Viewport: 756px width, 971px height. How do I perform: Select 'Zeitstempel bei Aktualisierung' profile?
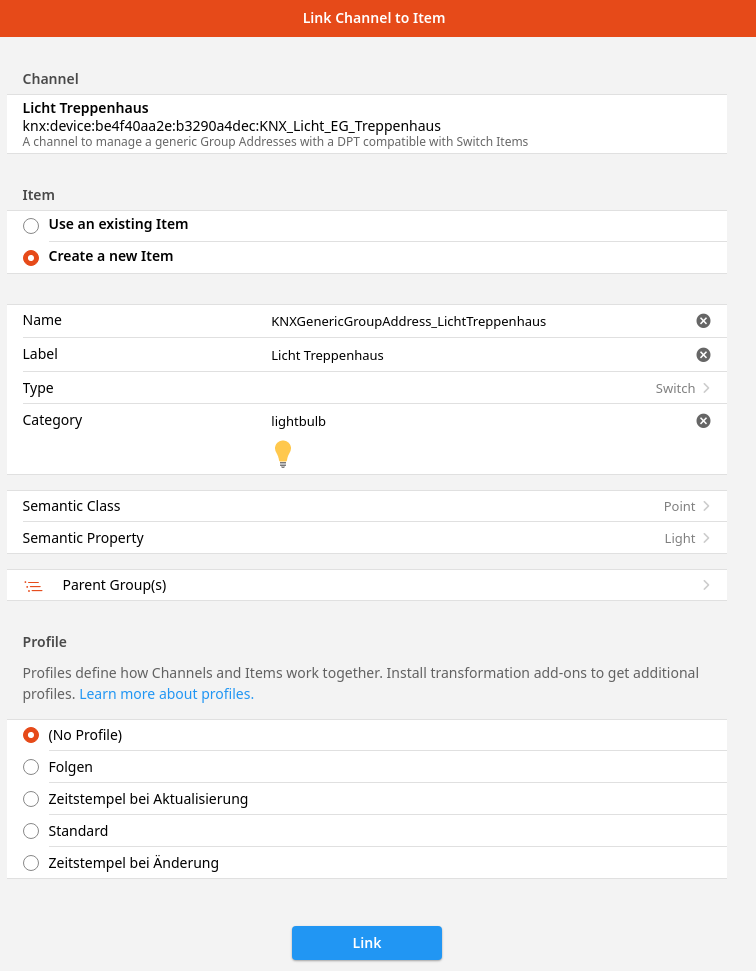[31, 800]
